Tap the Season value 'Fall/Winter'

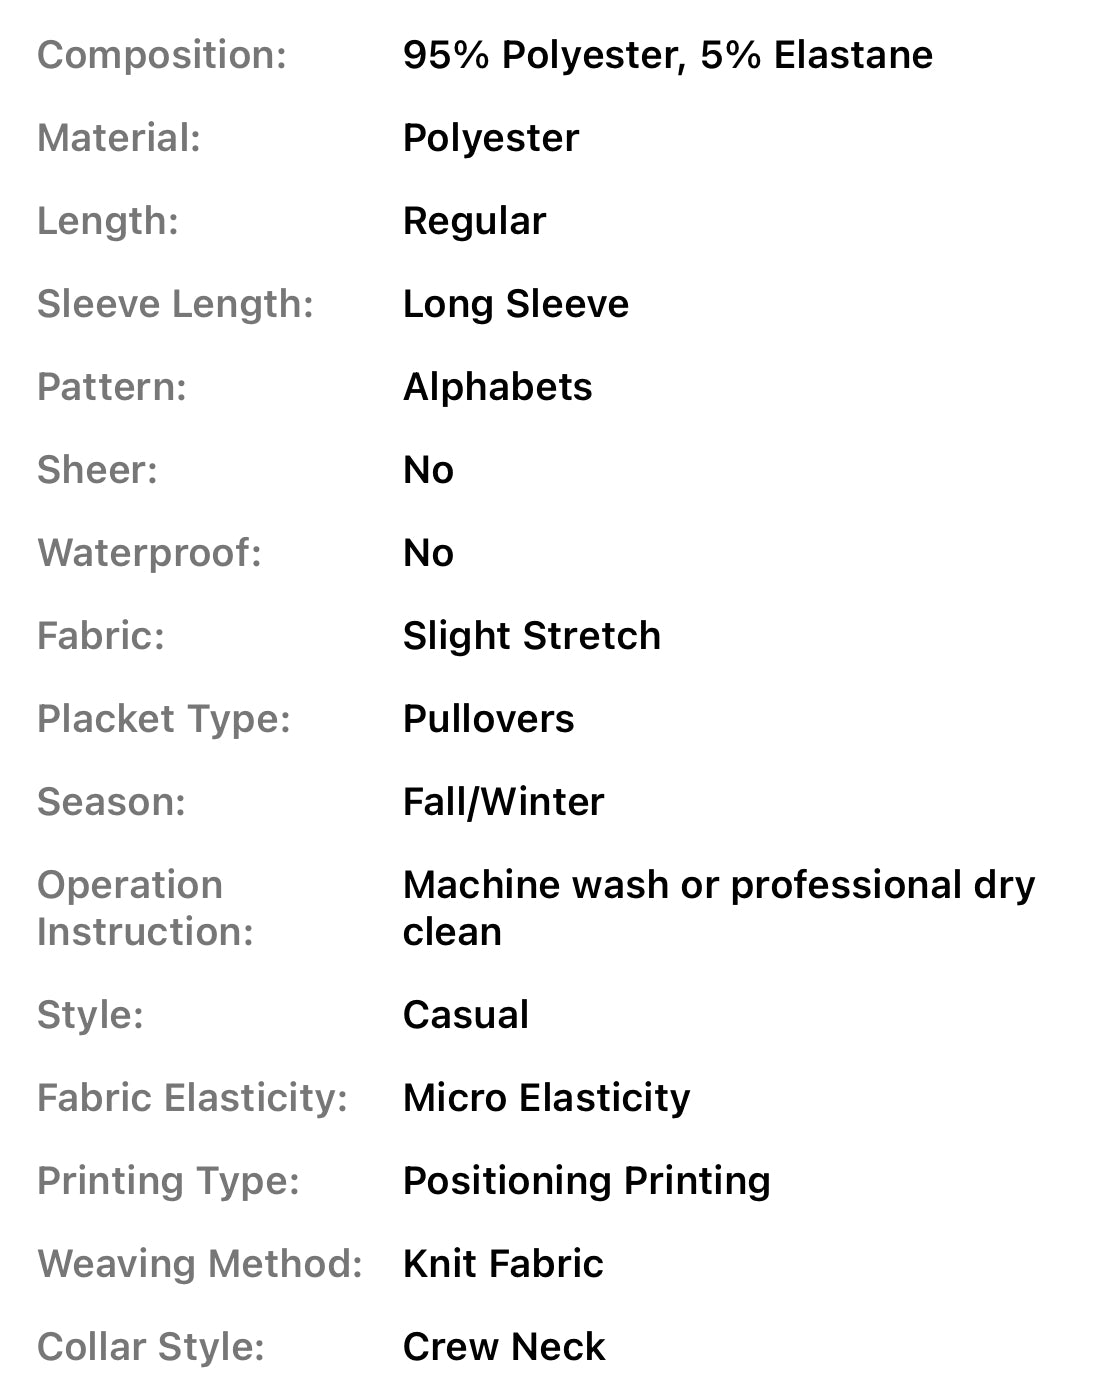503,802
